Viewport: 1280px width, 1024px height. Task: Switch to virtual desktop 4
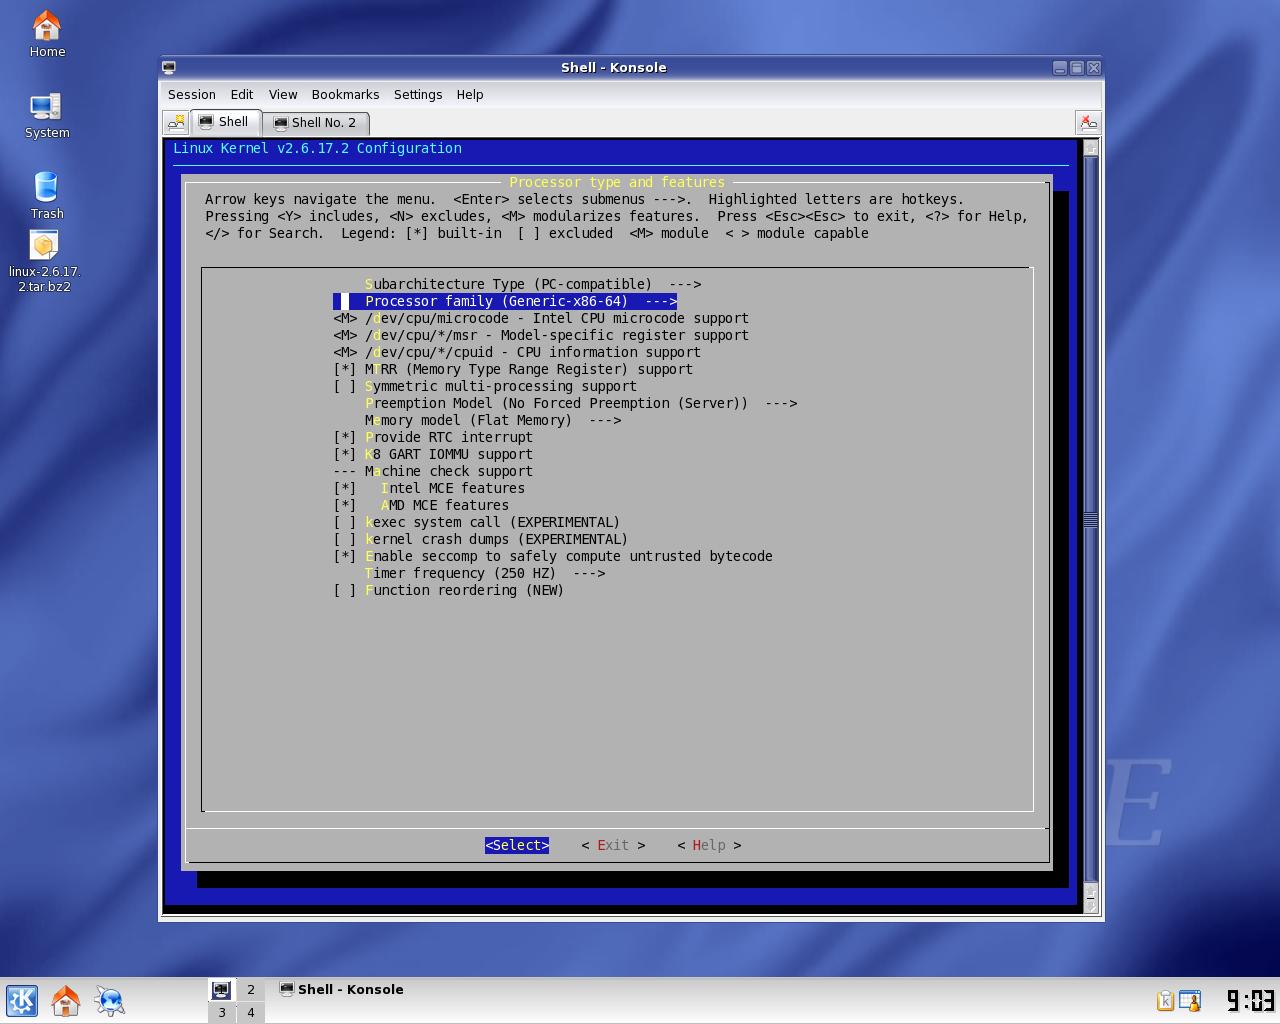[x=250, y=1012]
